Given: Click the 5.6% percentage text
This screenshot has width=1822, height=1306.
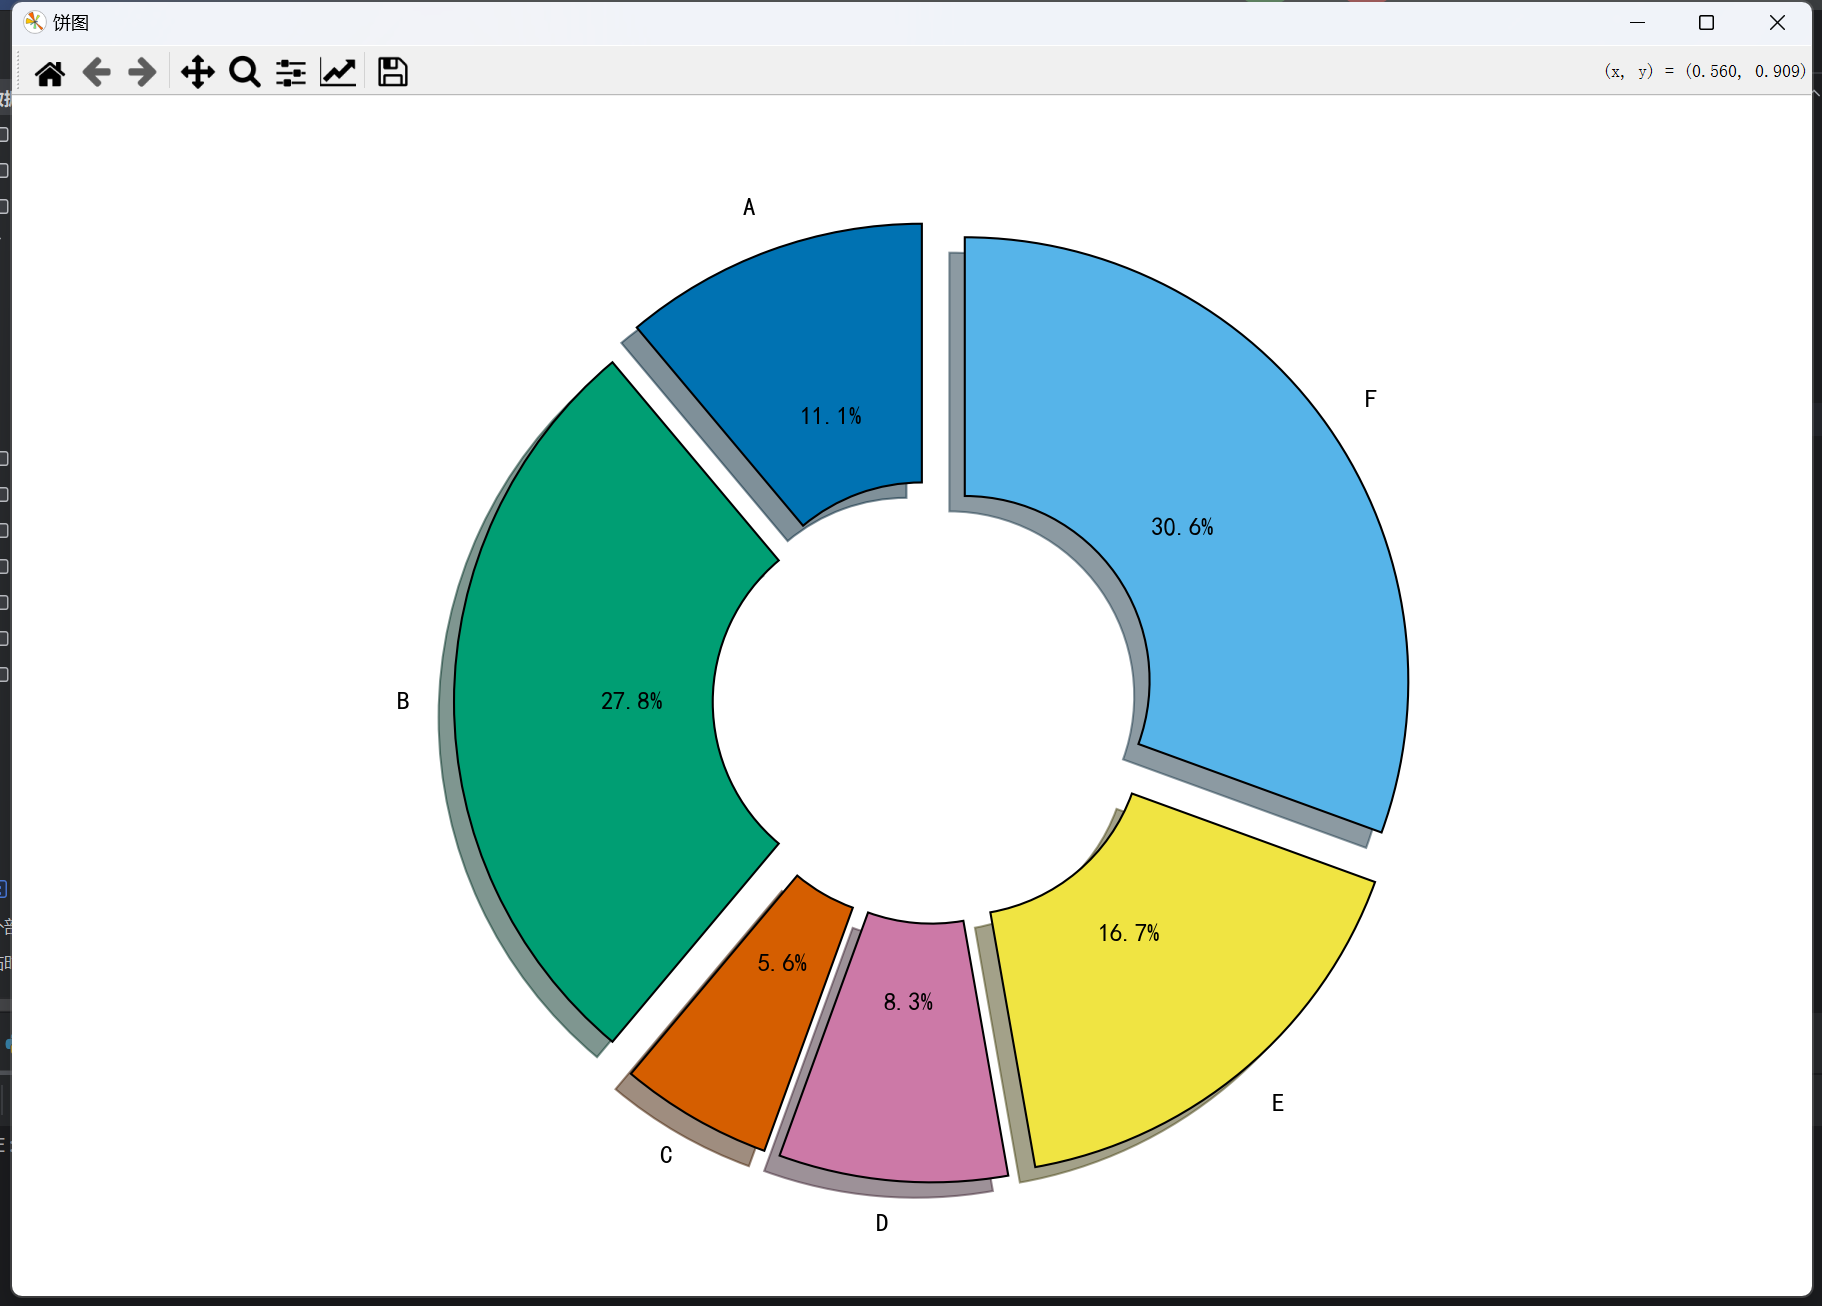Looking at the screenshot, I should coord(782,963).
